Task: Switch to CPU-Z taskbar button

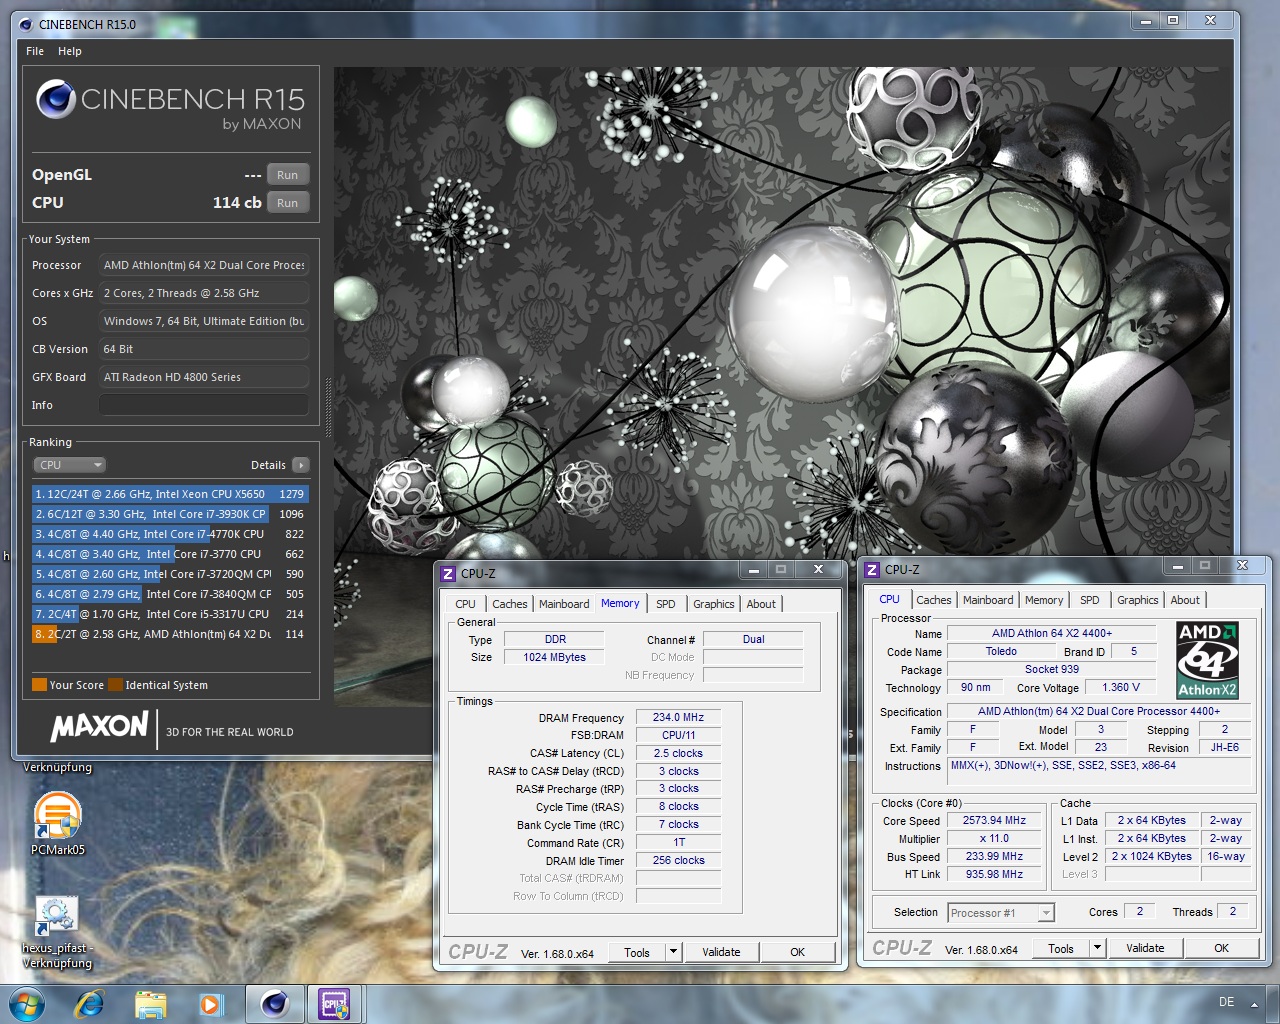Action: (x=334, y=1003)
